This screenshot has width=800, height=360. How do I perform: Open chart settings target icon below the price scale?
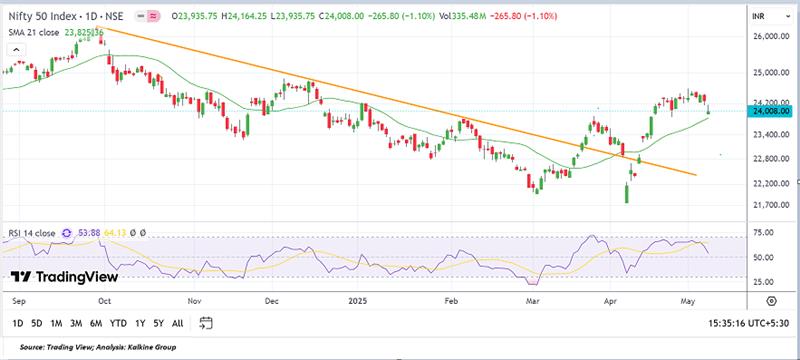[x=771, y=301]
